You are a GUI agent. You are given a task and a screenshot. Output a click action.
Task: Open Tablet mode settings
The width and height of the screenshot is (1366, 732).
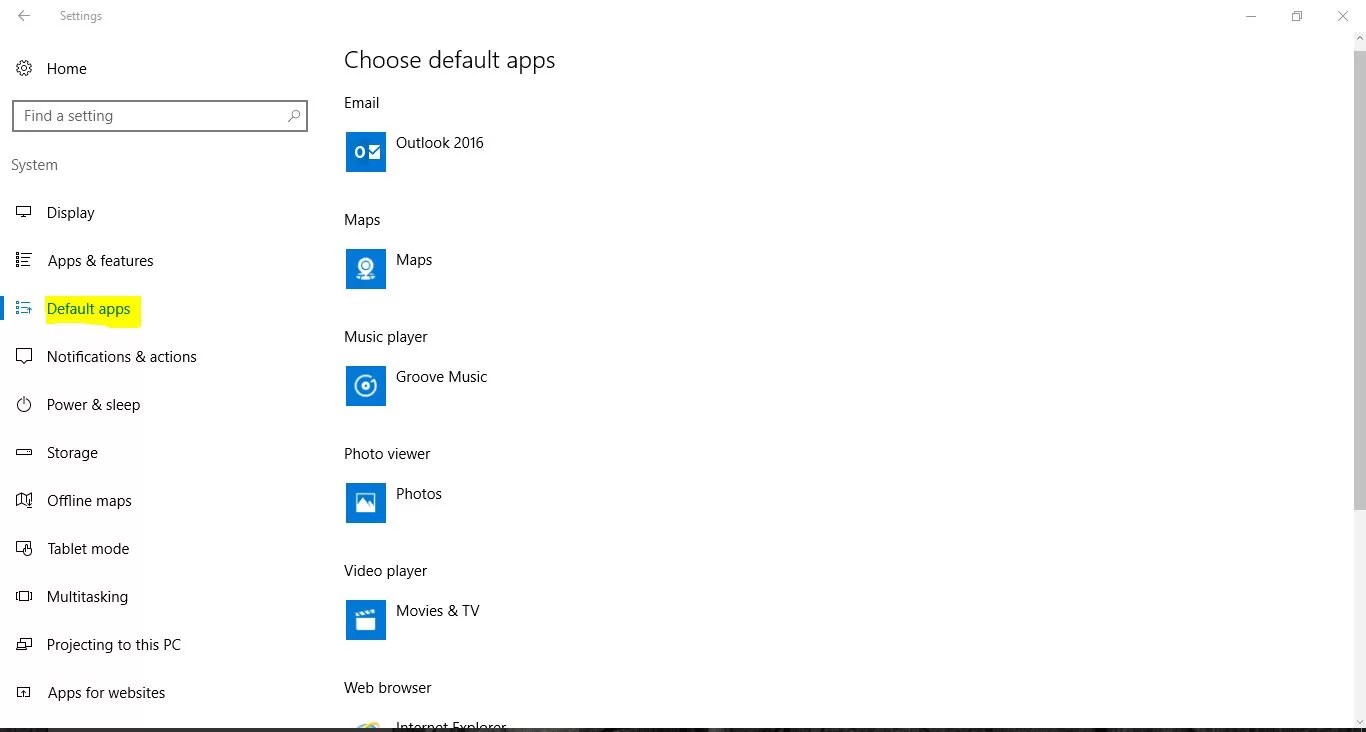(88, 549)
